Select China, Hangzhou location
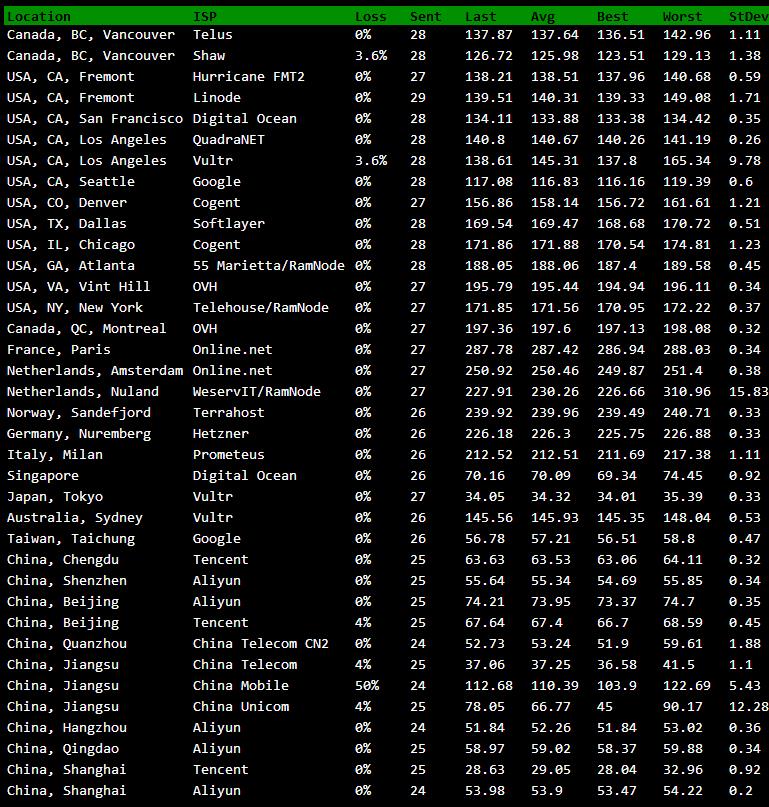 point(66,728)
